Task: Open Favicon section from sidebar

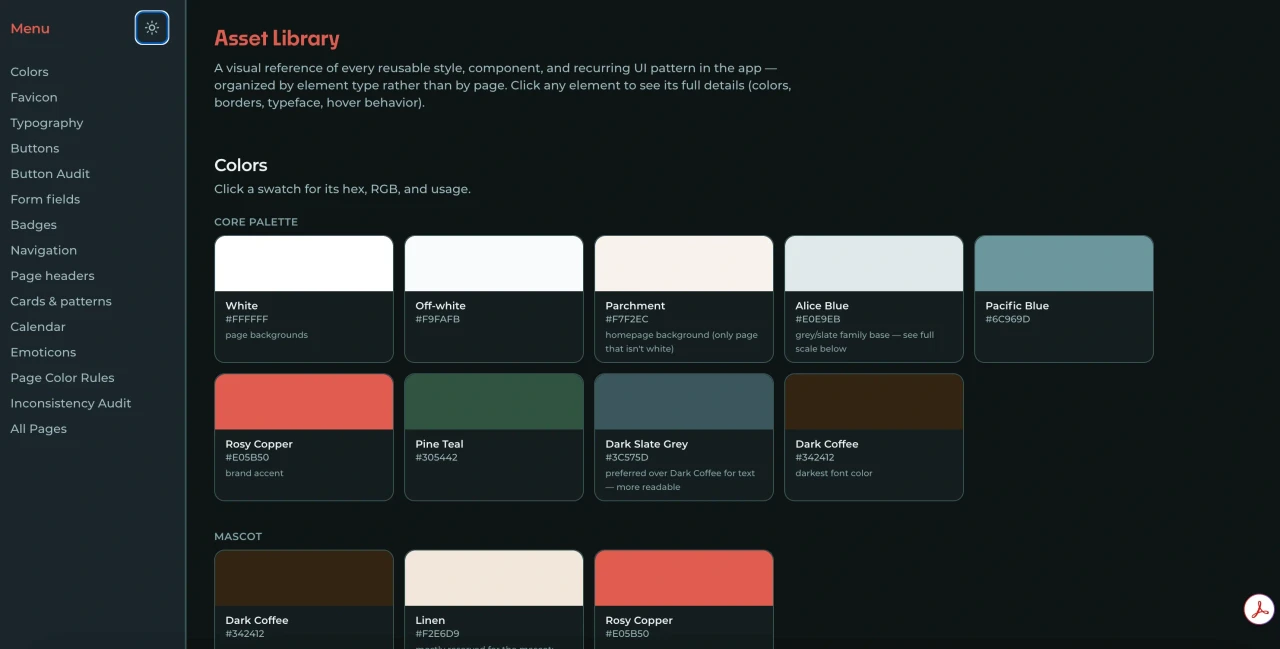Action: click(x=34, y=97)
